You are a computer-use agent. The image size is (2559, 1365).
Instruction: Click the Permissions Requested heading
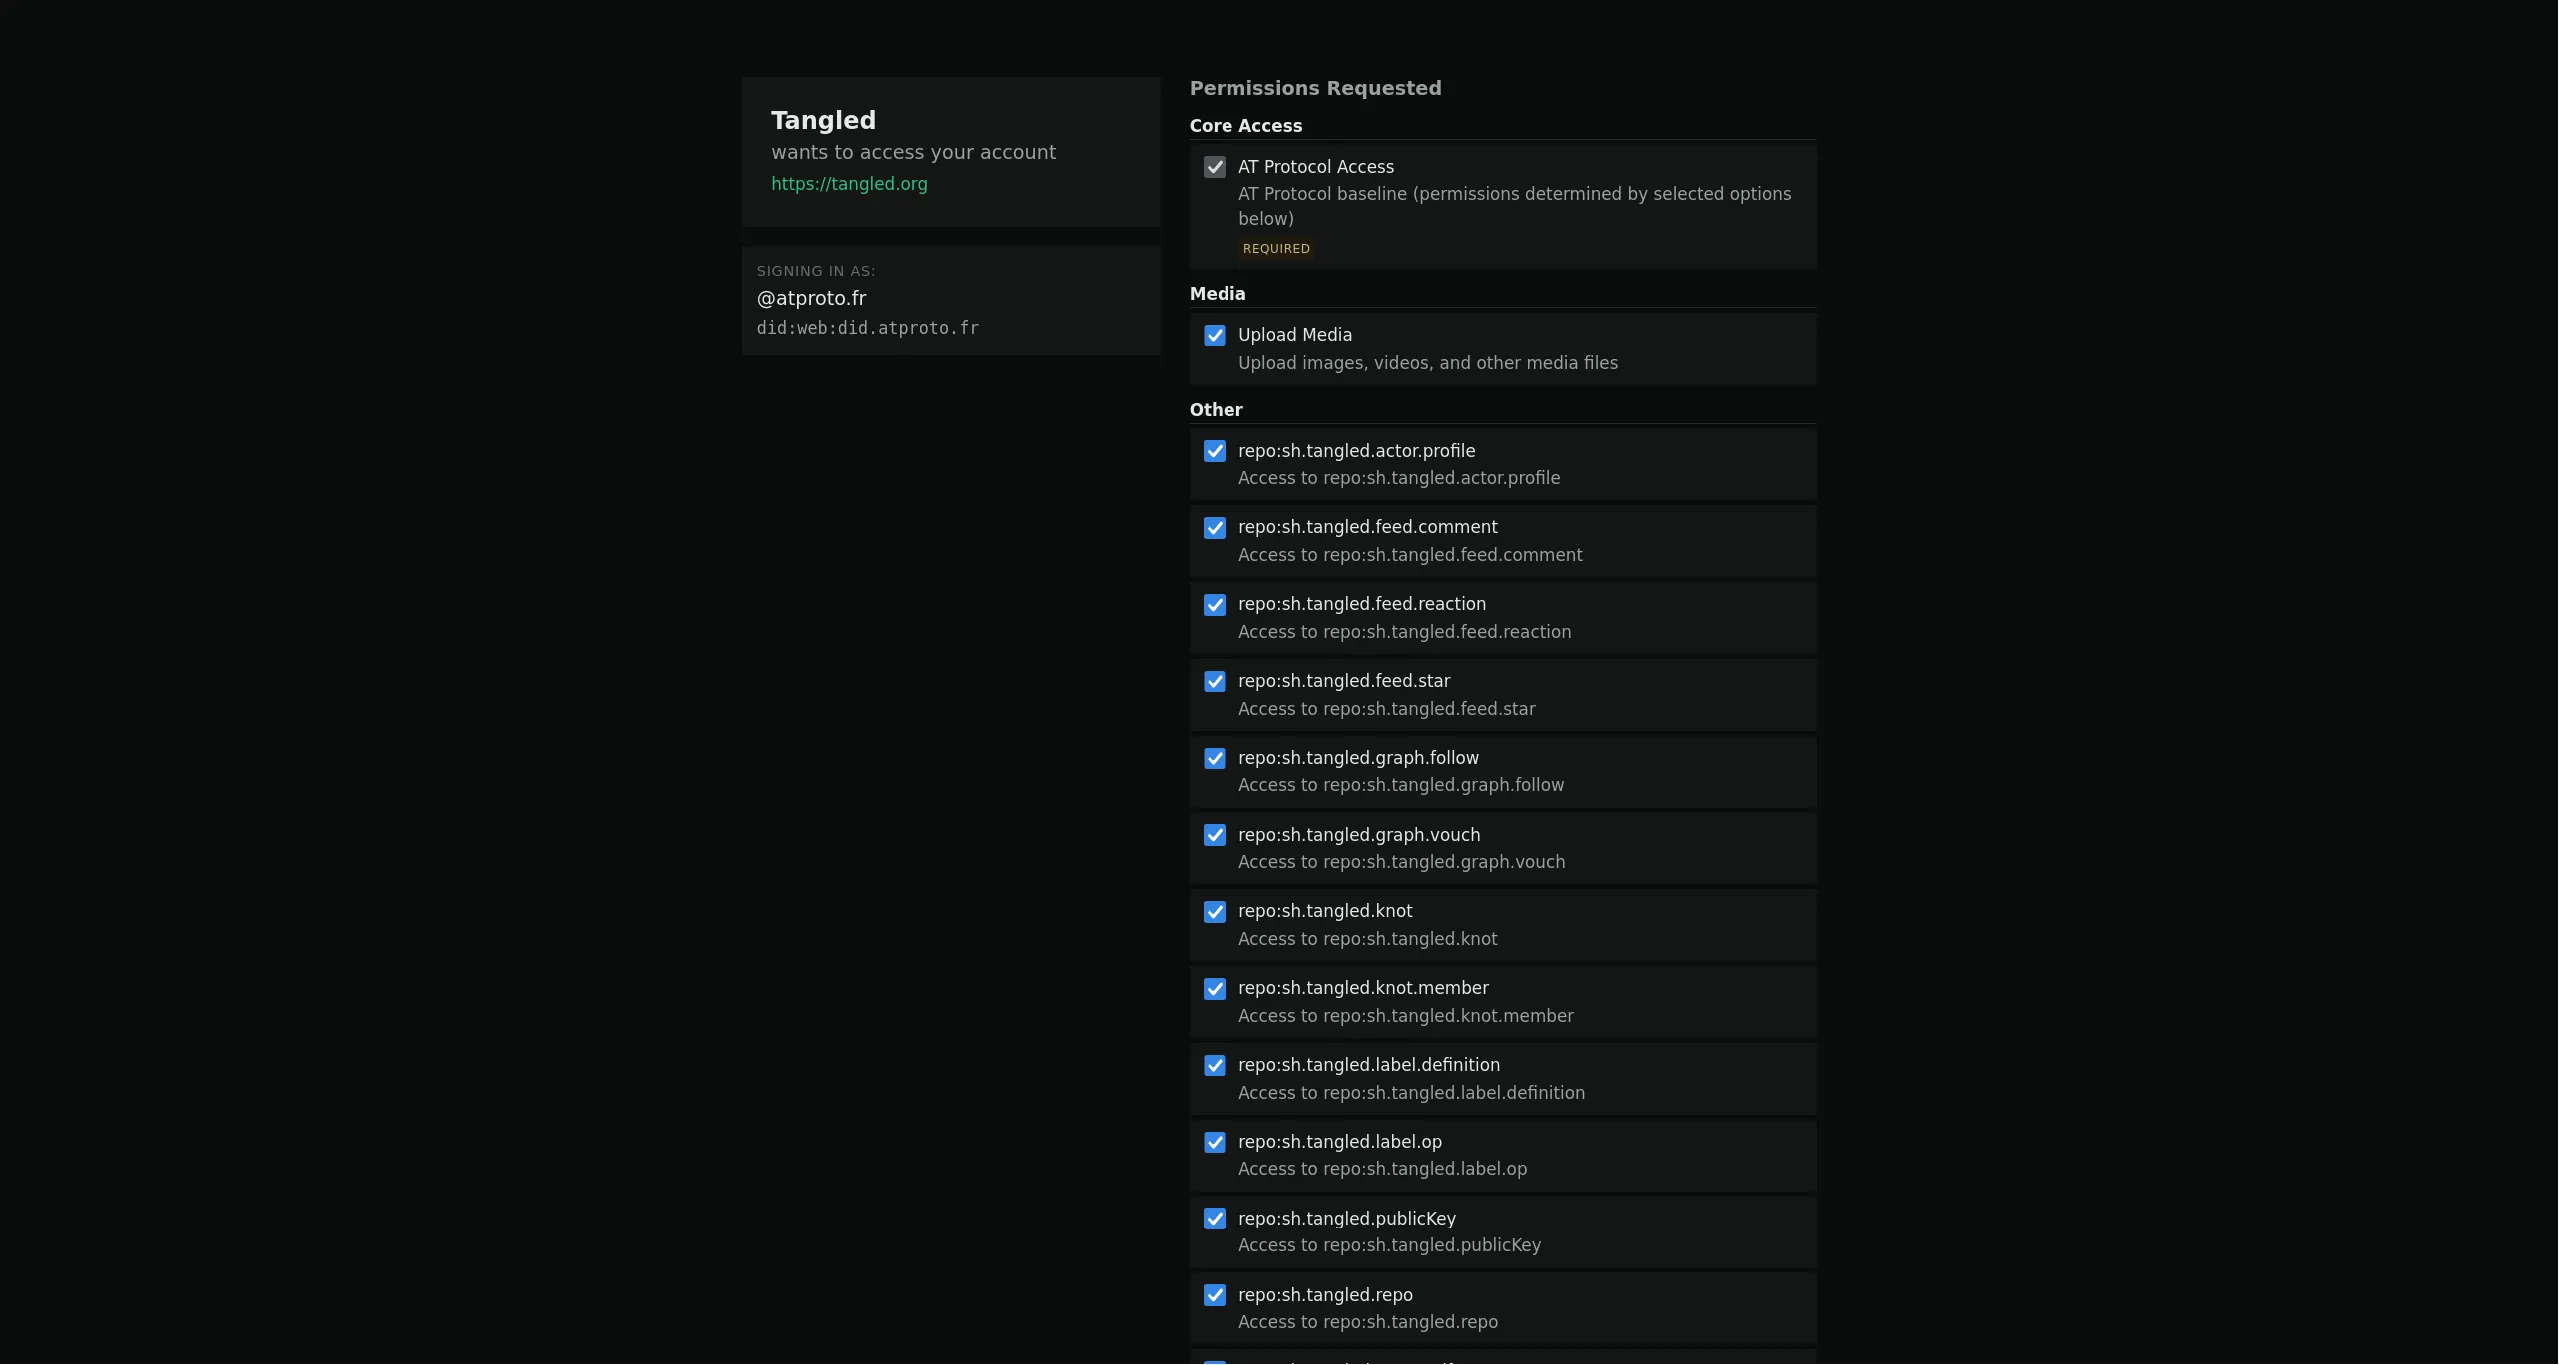pyautogui.click(x=1315, y=88)
